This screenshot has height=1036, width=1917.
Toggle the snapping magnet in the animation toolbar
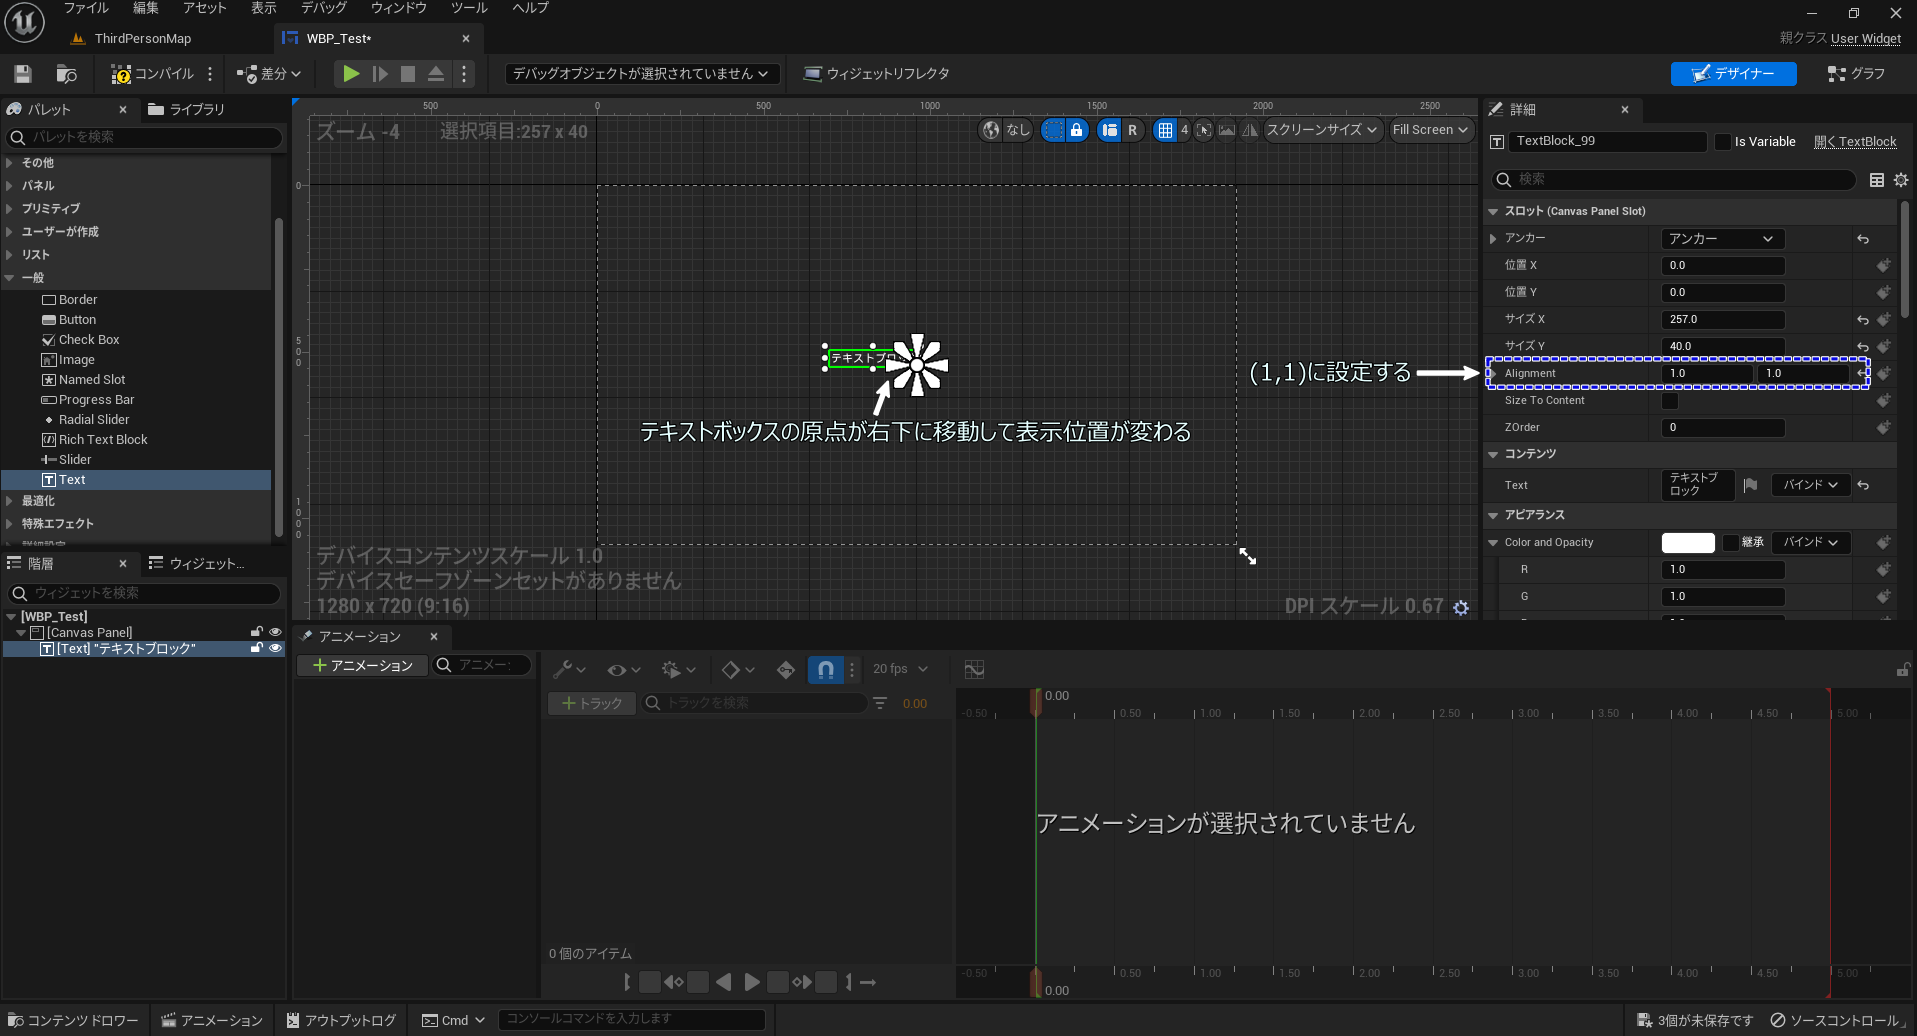coord(825,670)
